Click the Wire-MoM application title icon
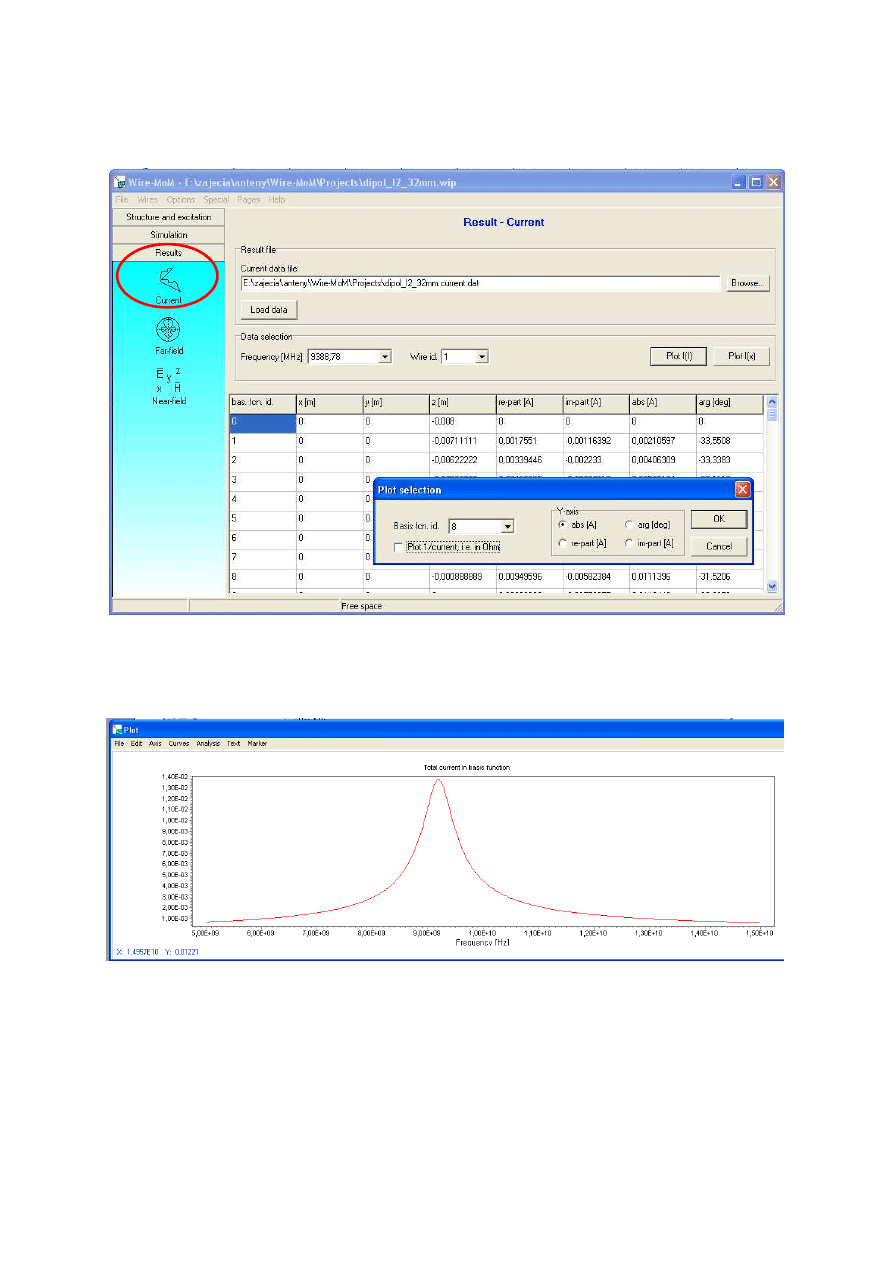Screen dimensions: 893x1263 point(120,183)
